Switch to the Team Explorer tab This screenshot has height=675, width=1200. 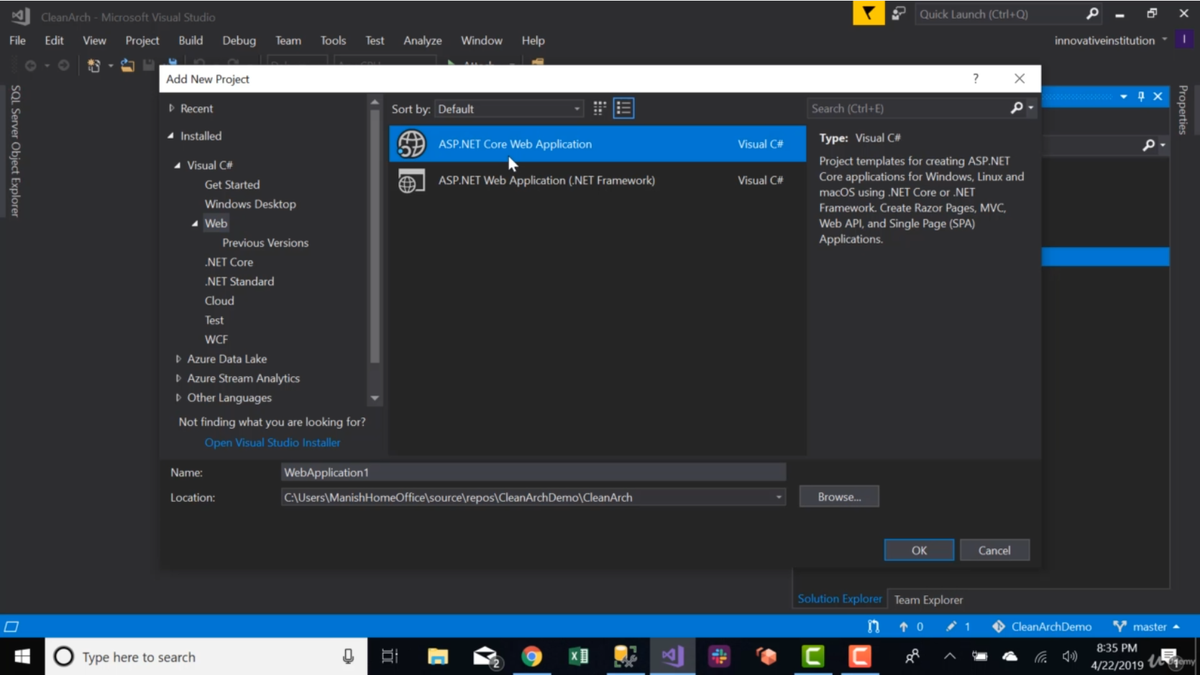[x=928, y=600]
